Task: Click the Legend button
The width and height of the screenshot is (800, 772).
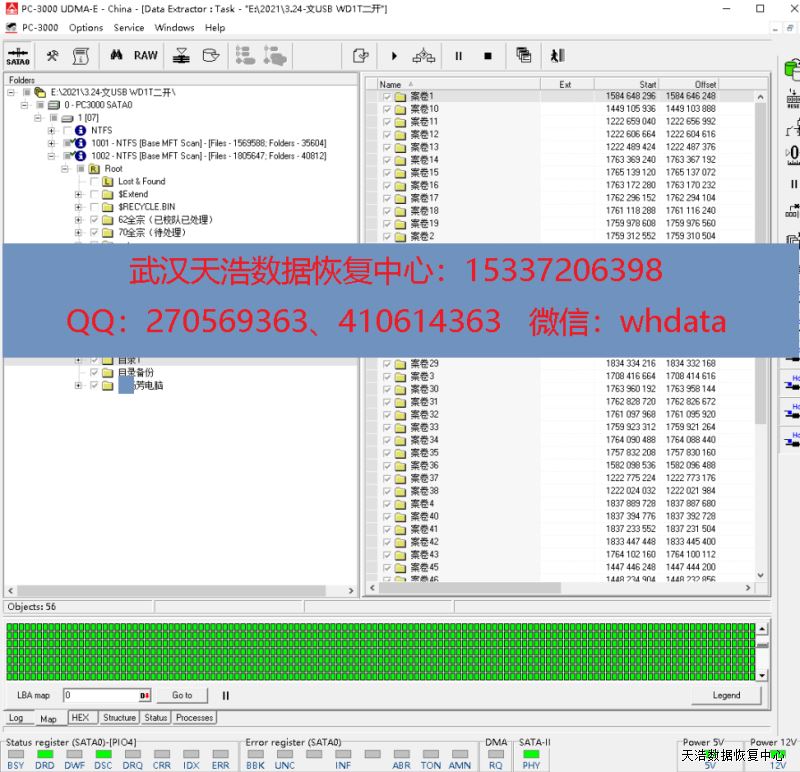Action: (x=726, y=695)
